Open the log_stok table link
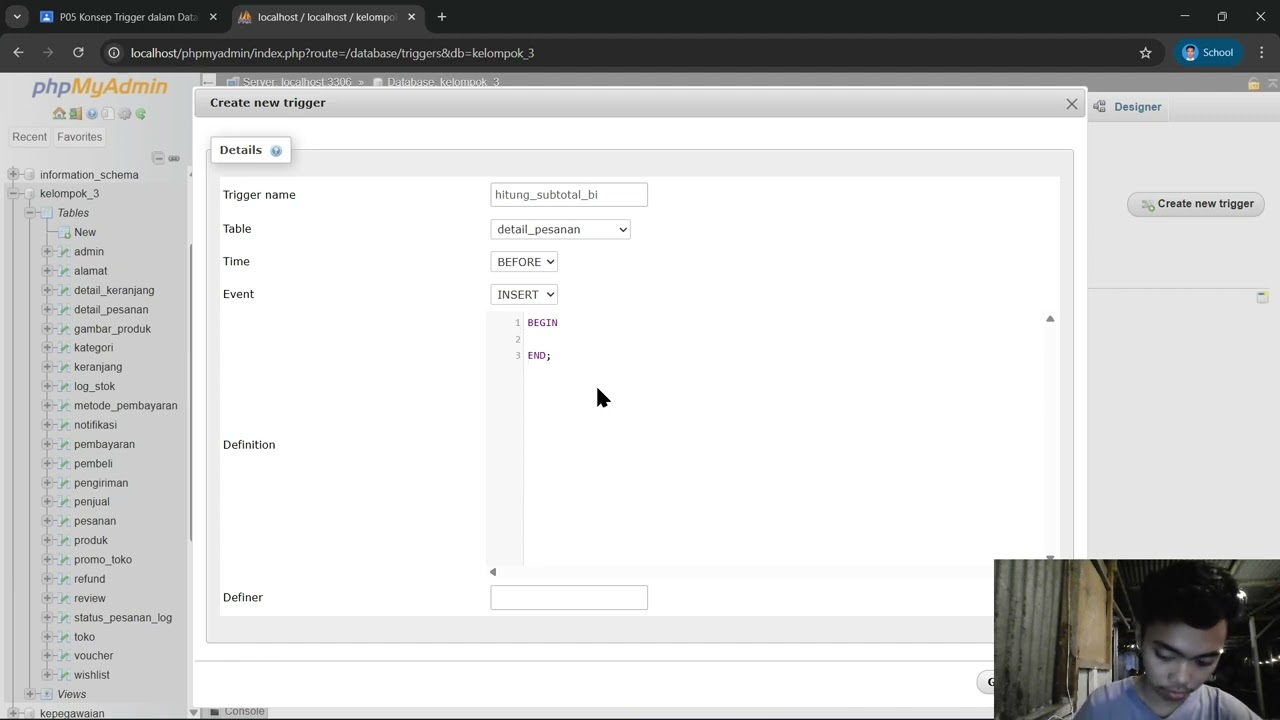The width and height of the screenshot is (1280, 720). (x=94, y=386)
